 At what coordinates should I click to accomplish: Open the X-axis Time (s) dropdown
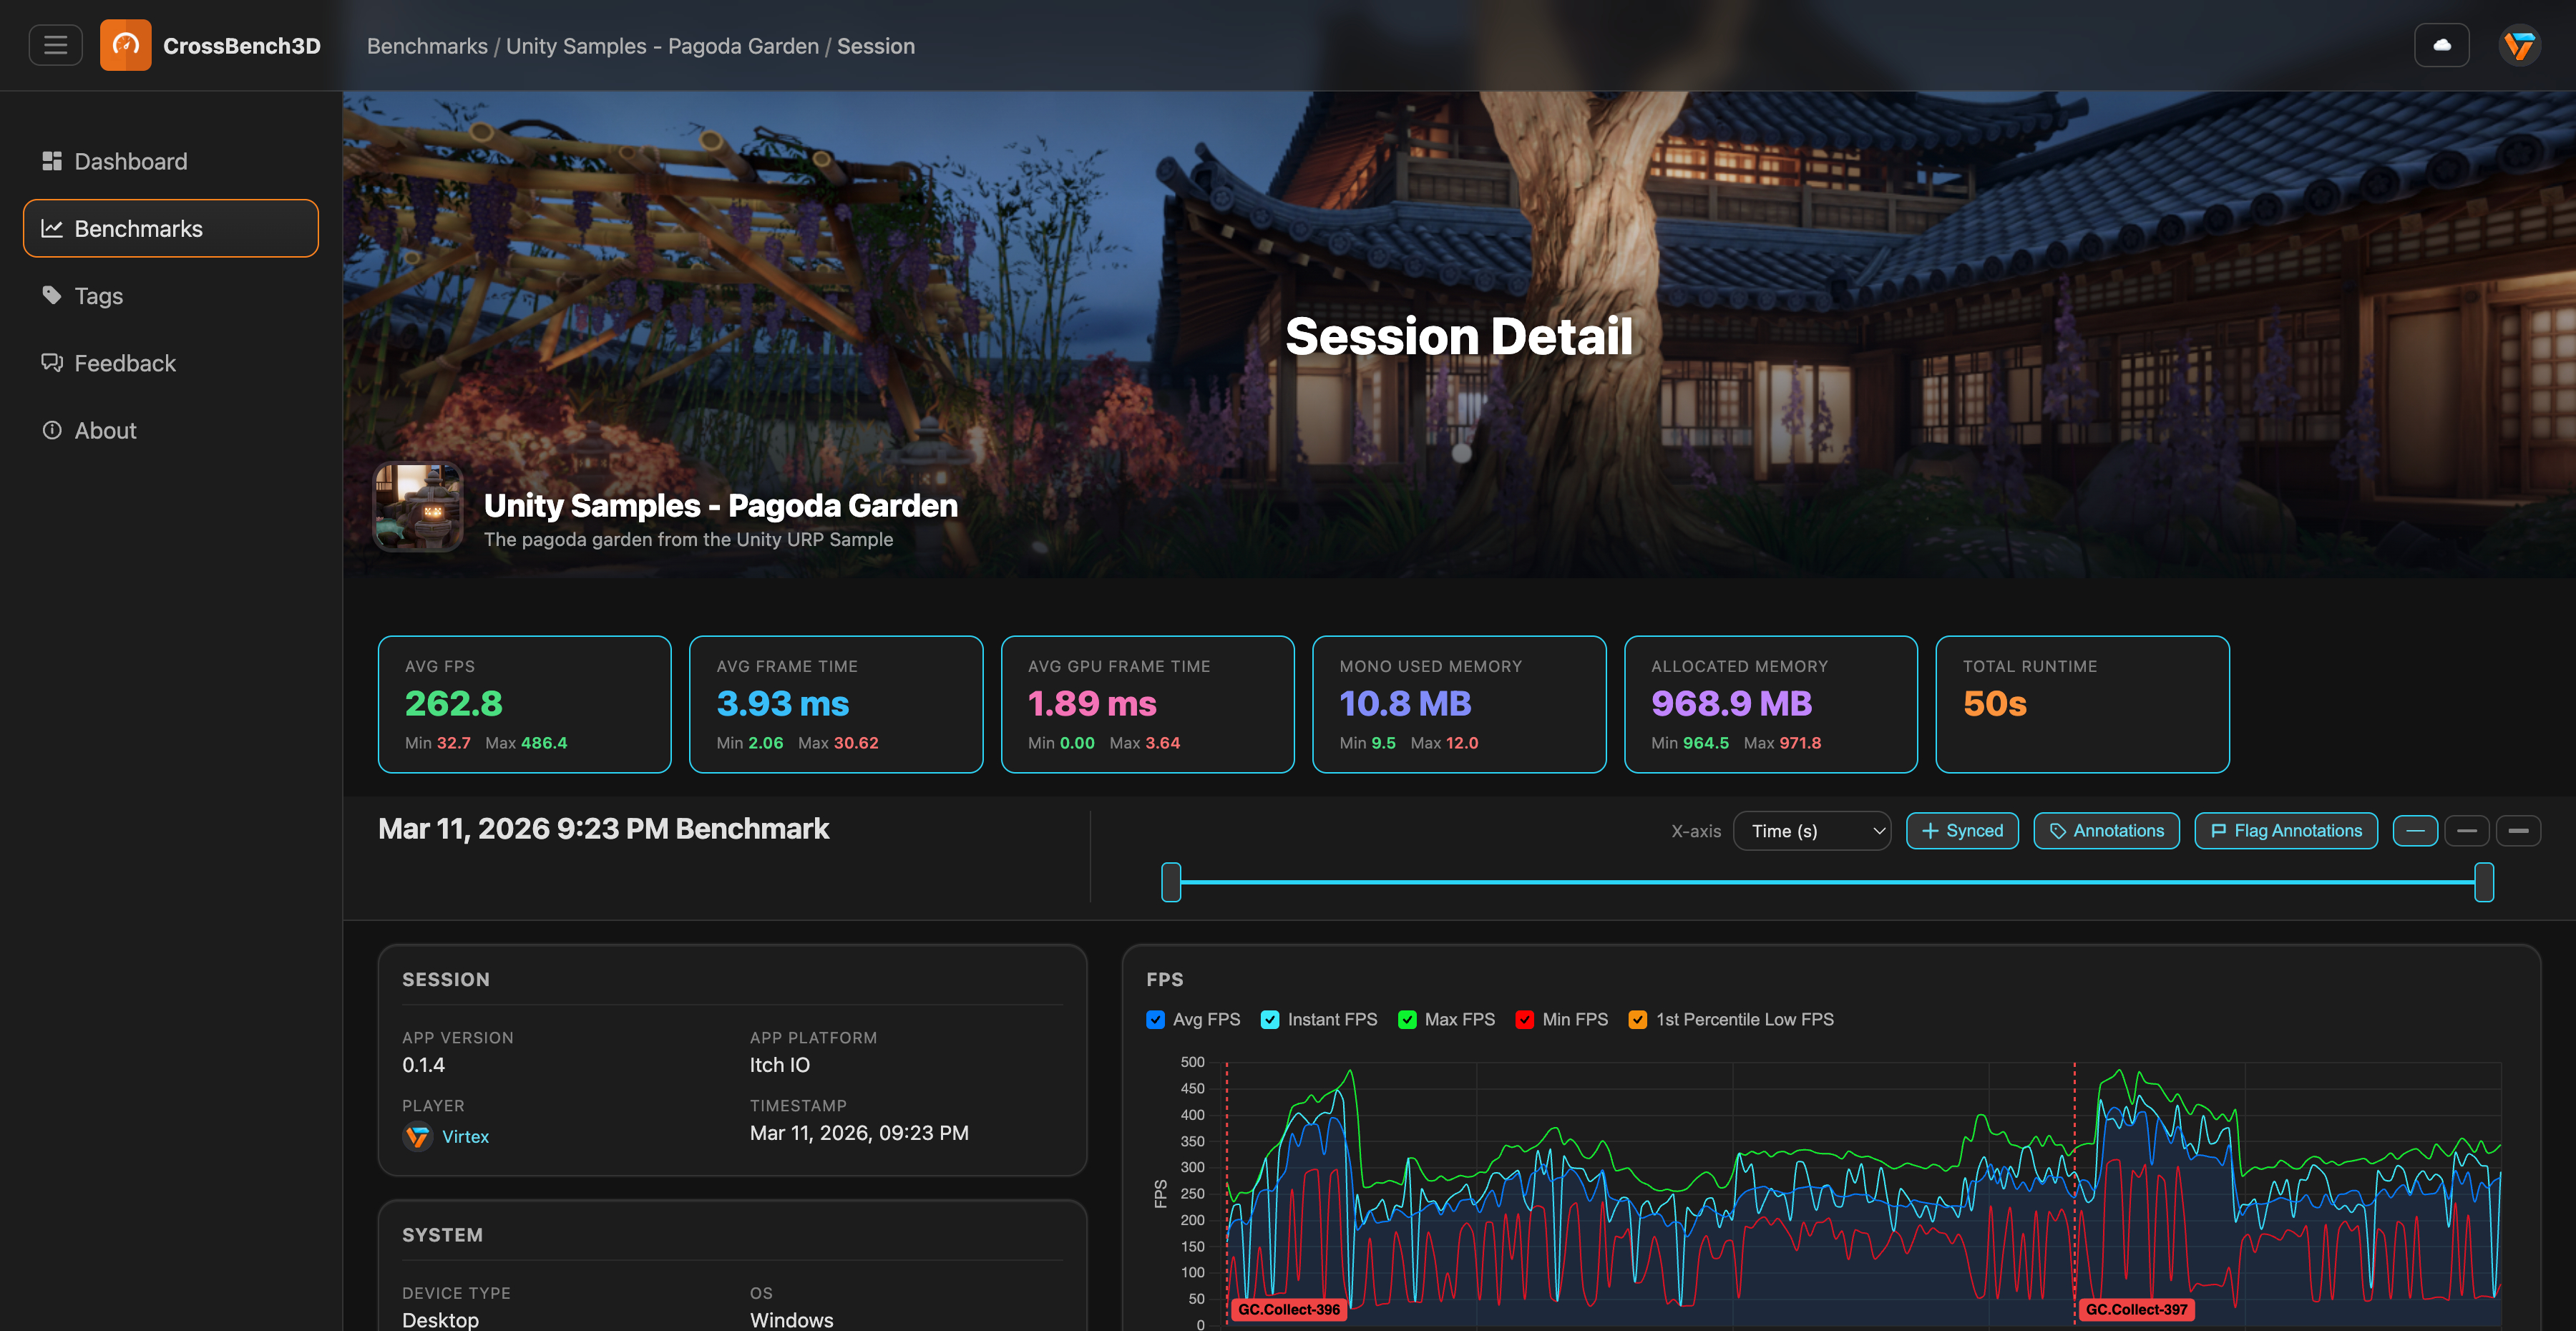pyautogui.click(x=1812, y=831)
